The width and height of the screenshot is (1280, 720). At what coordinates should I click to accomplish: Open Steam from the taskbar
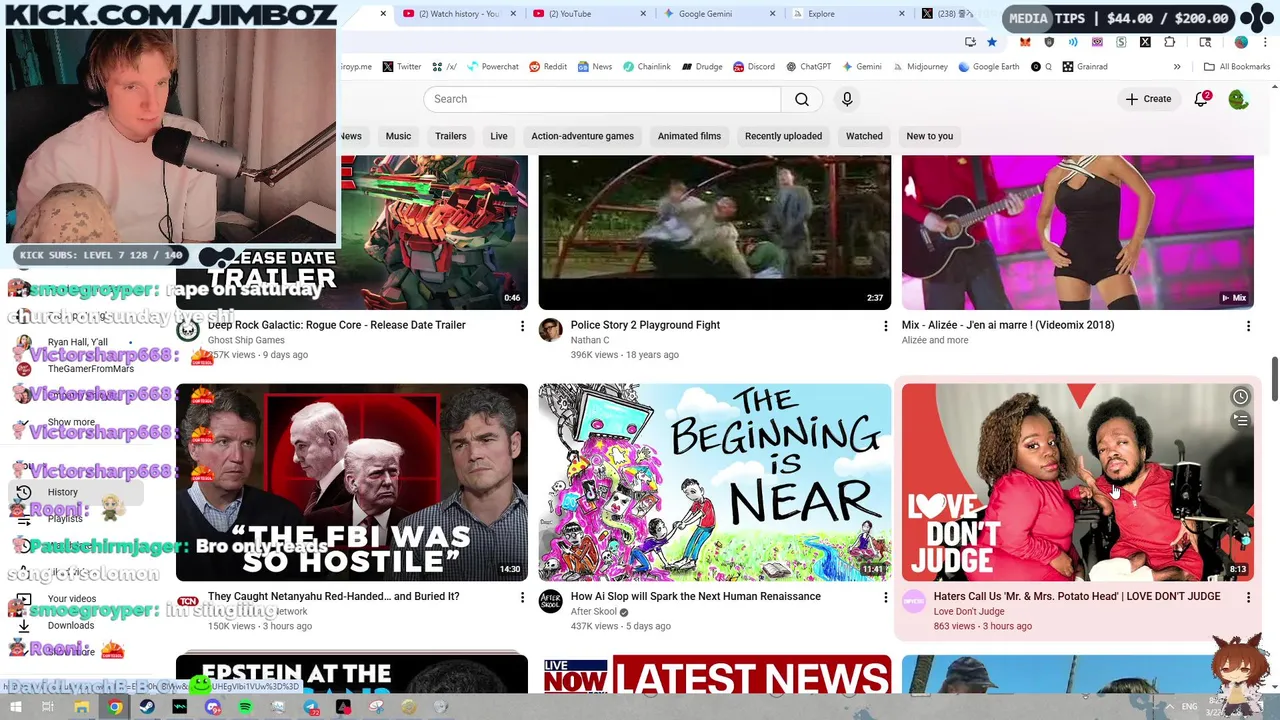147,707
